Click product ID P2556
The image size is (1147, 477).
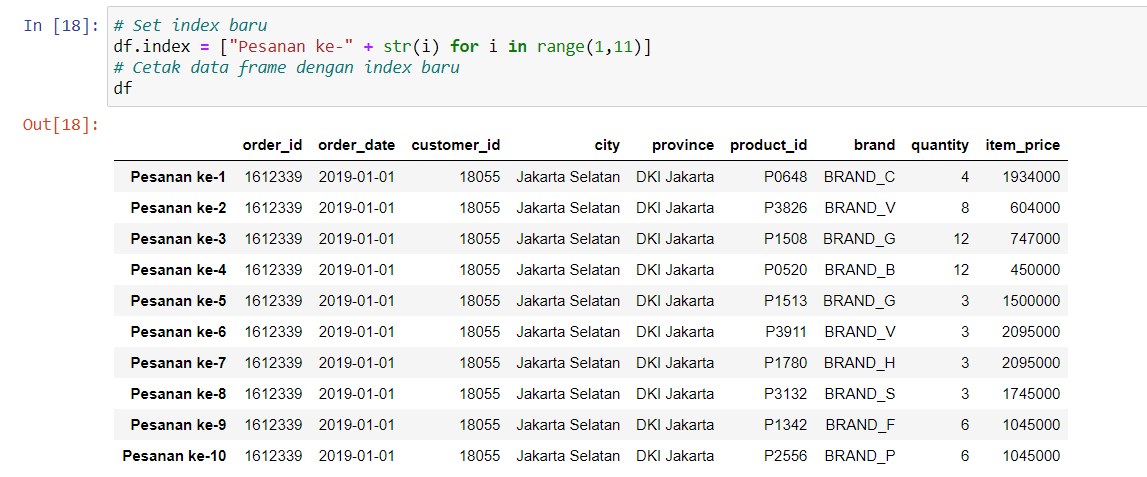(786, 456)
